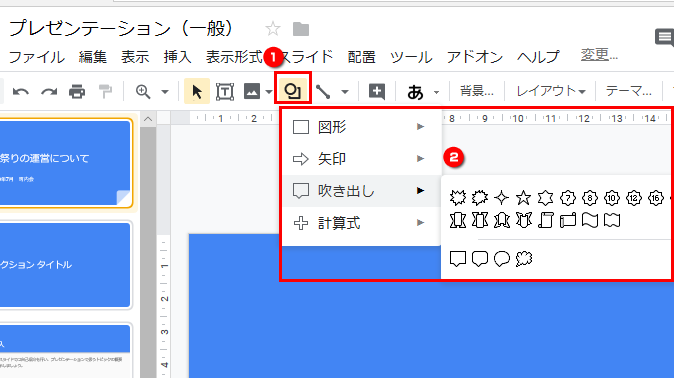This screenshot has width=674, height=378.
Task: Select the 4-point star shape
Action: 502,198
